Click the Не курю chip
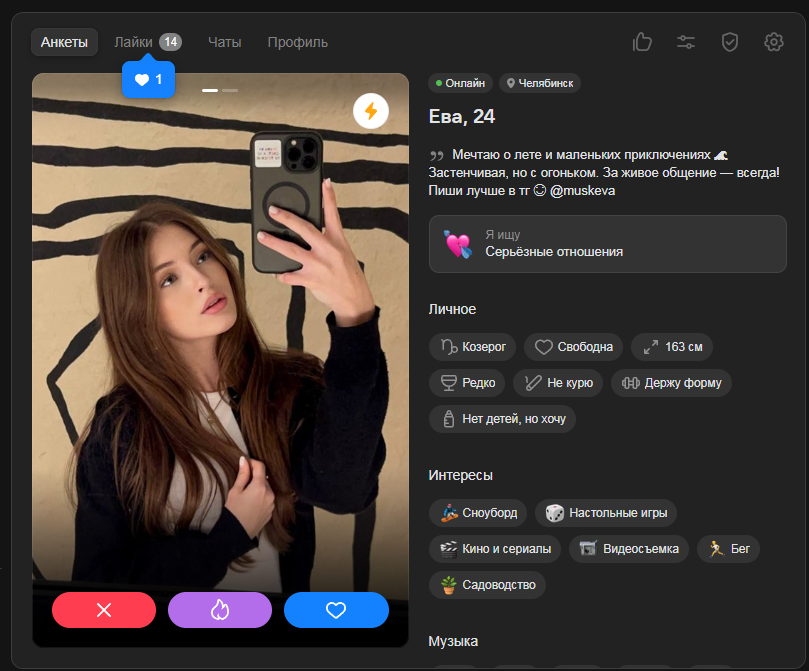Viewport: 809px width, 671px height. pos(558,383)
